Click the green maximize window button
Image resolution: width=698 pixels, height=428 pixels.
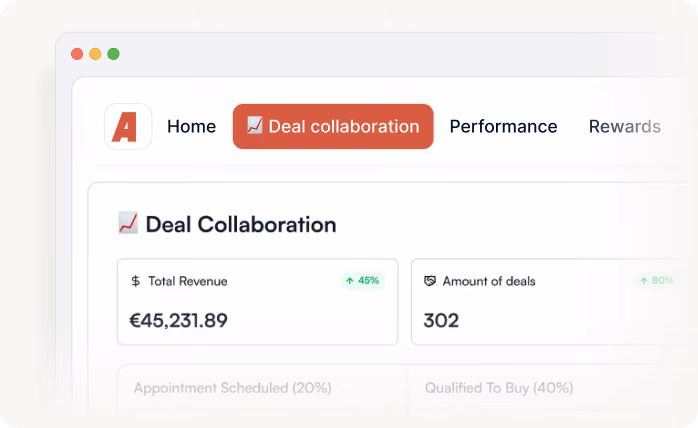114,54
